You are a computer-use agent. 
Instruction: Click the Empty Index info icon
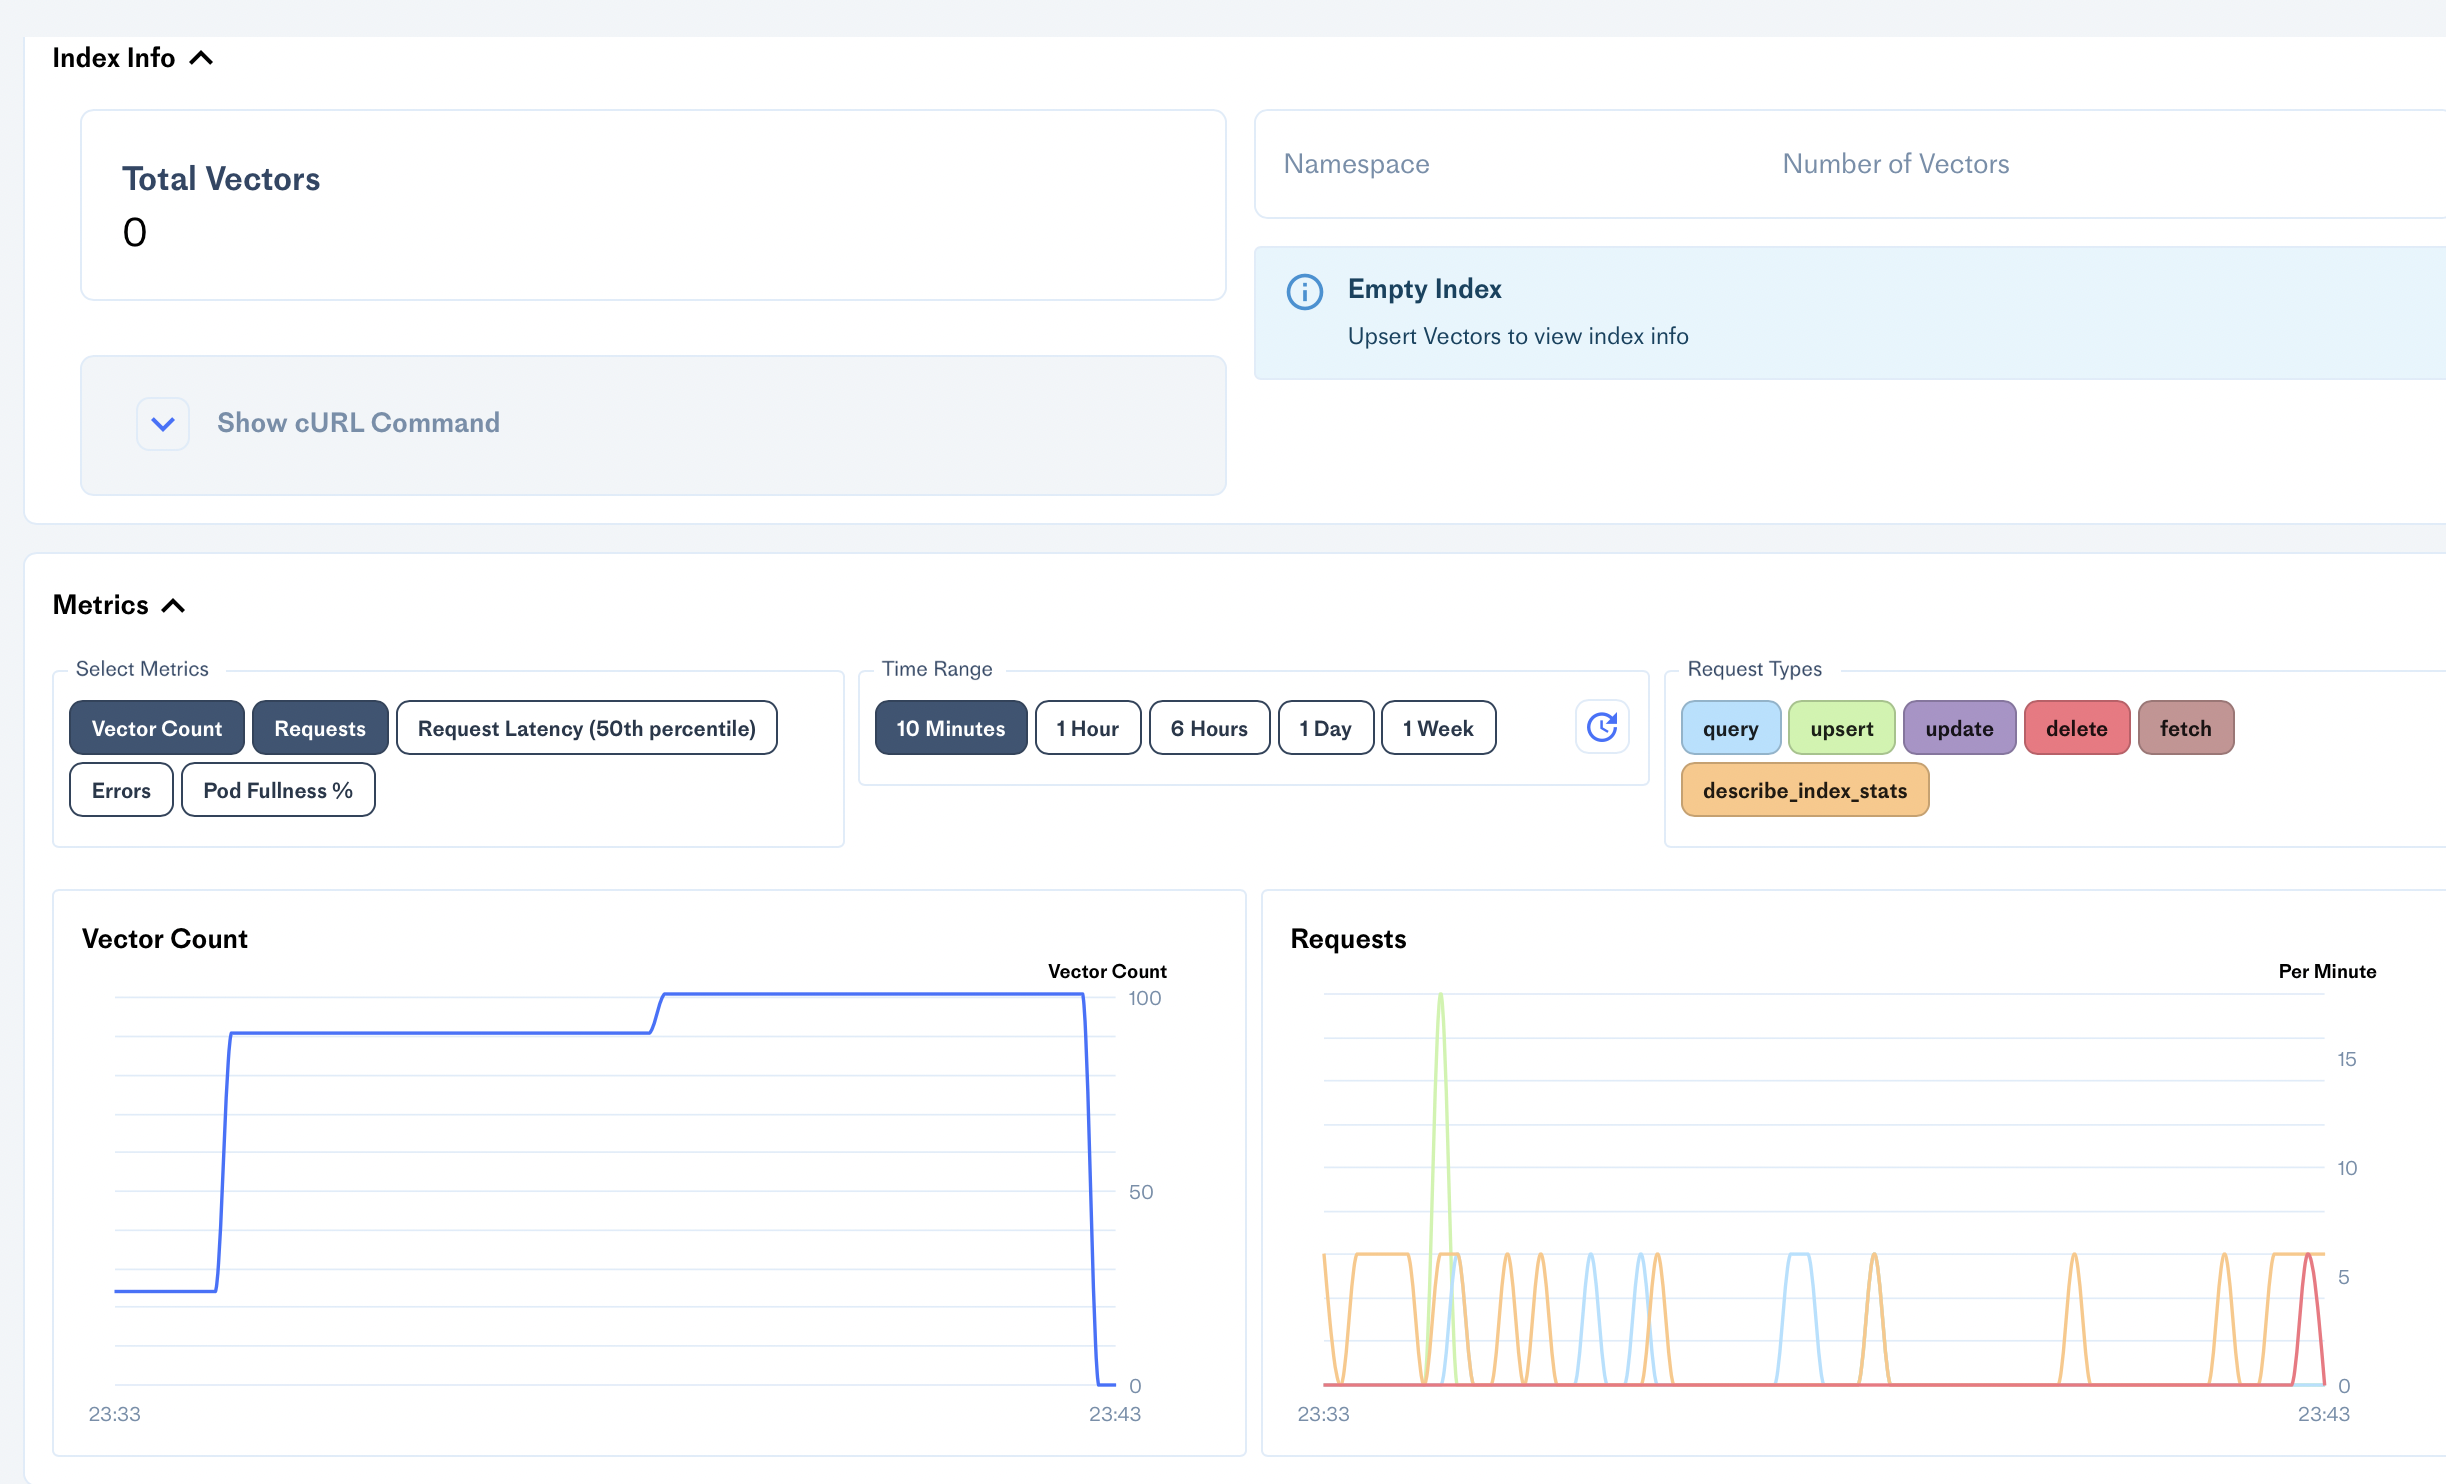tap(1304, 292)
